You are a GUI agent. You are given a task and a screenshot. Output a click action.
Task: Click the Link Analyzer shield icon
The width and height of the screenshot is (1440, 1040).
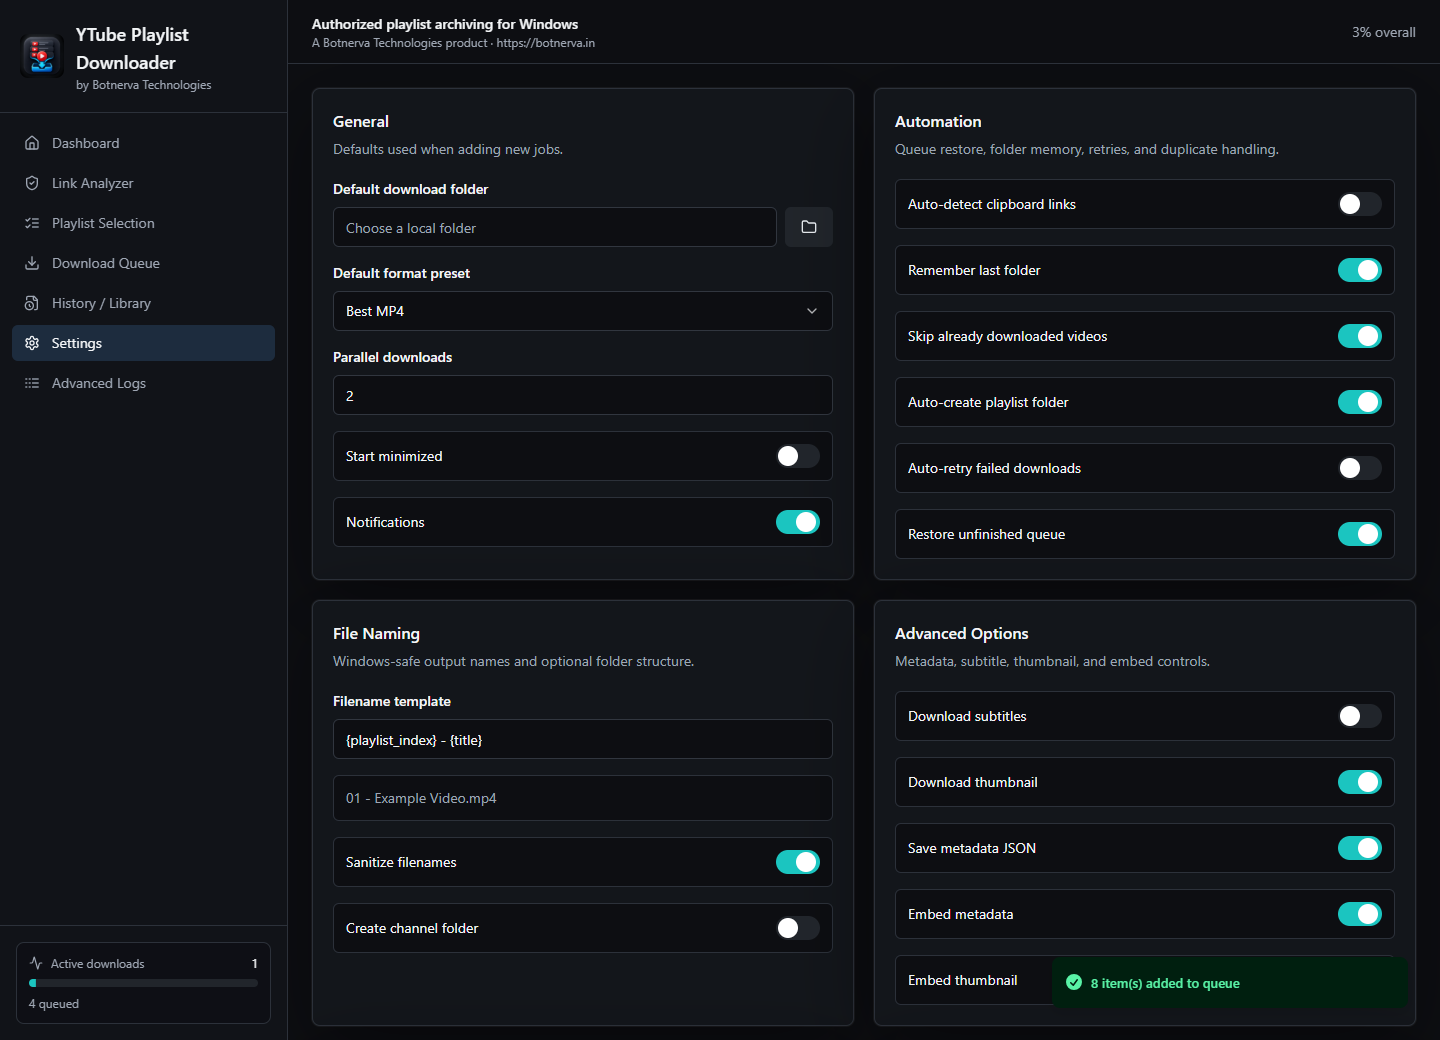point(32,183)
